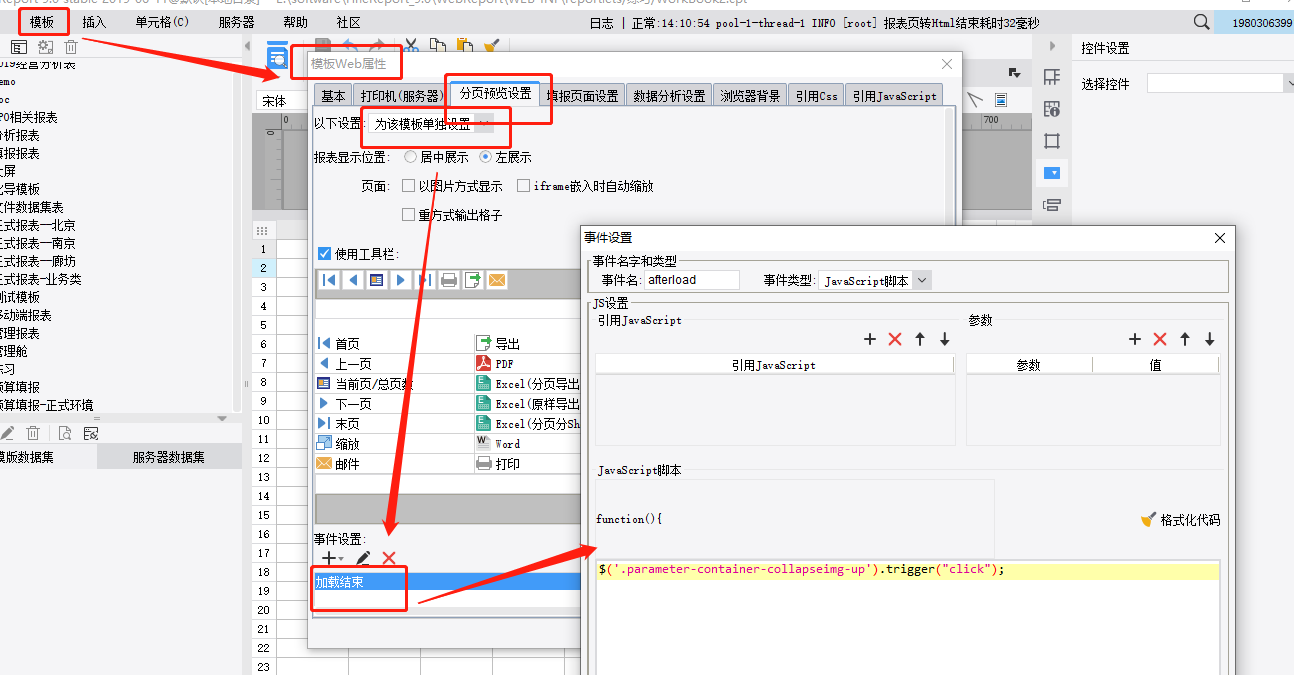This screenshot has height=675, width=1294.
Task: Edit the selected event with pencil icon
Action: (363, 558)
